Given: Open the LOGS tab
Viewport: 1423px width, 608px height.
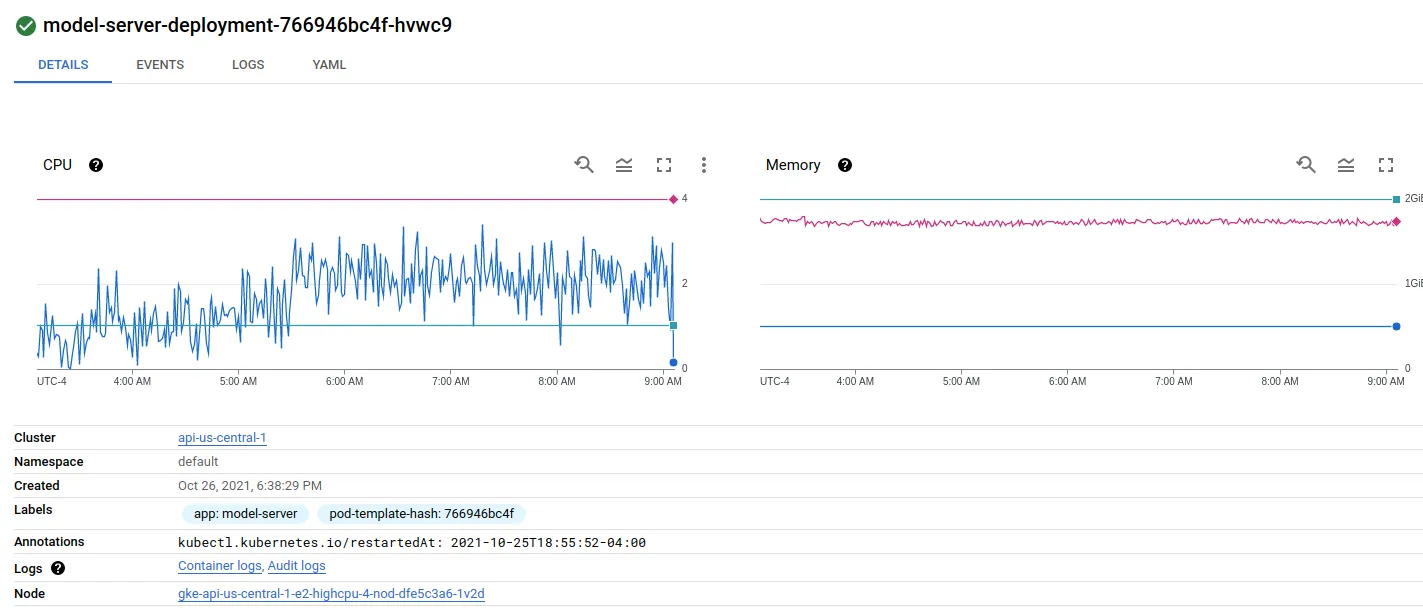Looking at the screenshot, I should pos(248,65).
